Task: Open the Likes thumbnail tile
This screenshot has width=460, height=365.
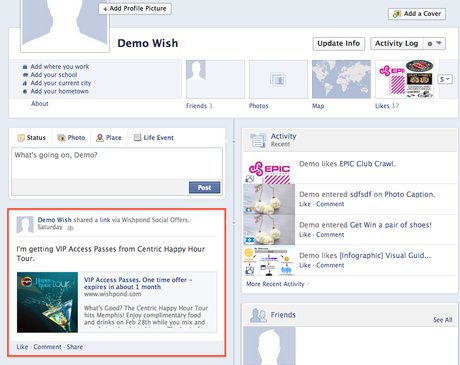Action: (404, 79)
